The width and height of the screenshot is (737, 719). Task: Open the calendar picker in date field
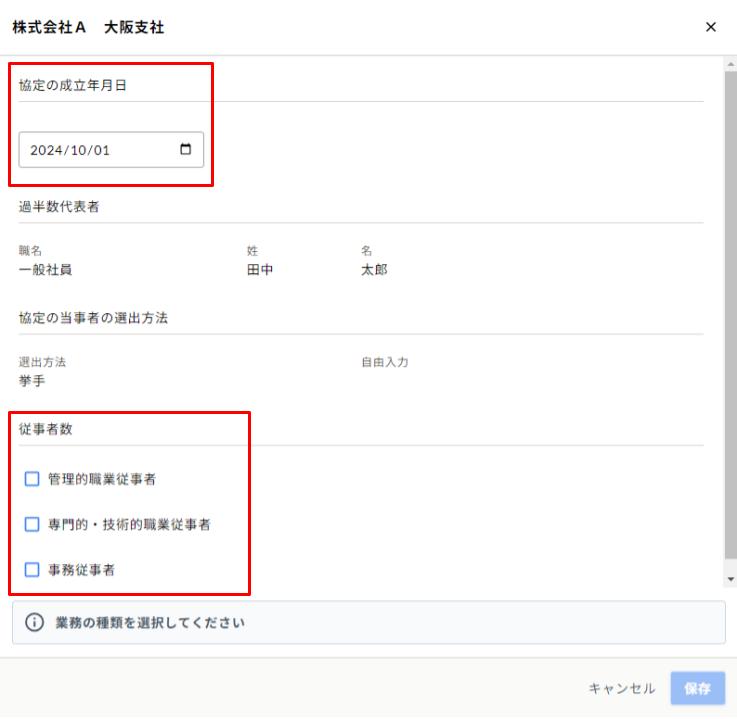pos(185,150)
